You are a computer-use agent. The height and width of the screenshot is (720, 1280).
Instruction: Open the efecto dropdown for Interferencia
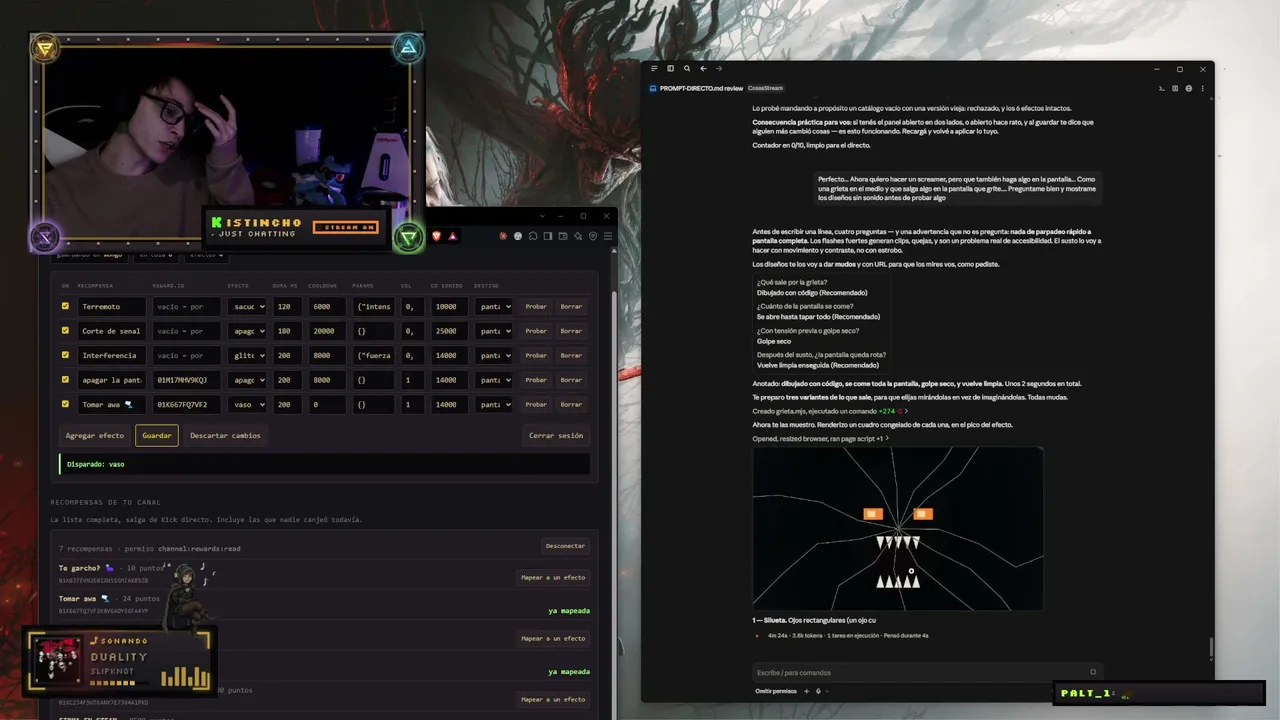click(x=247, y=355)
